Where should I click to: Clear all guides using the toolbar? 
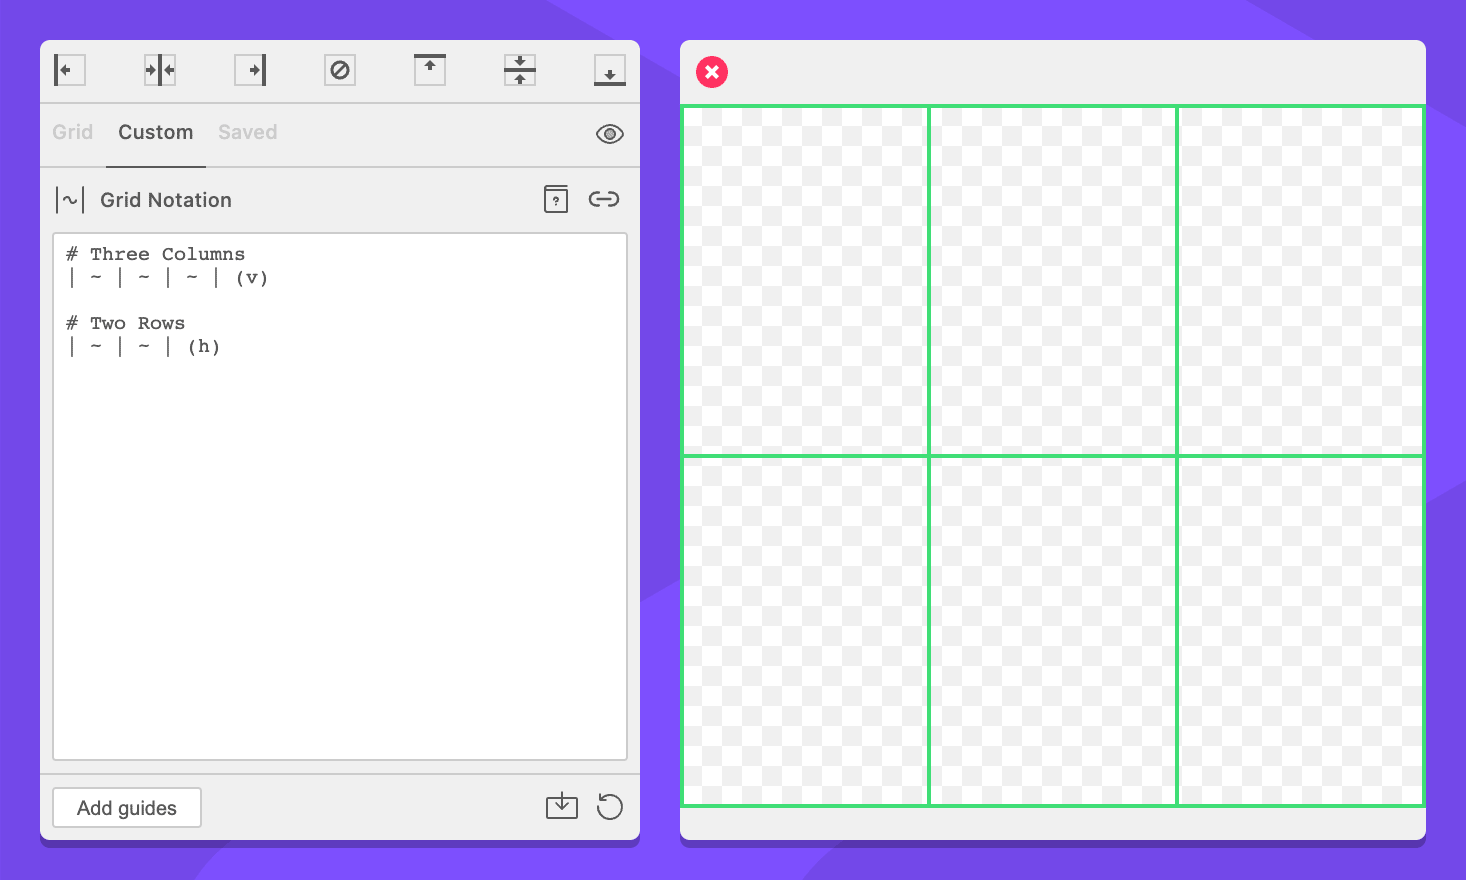point(339,70)
